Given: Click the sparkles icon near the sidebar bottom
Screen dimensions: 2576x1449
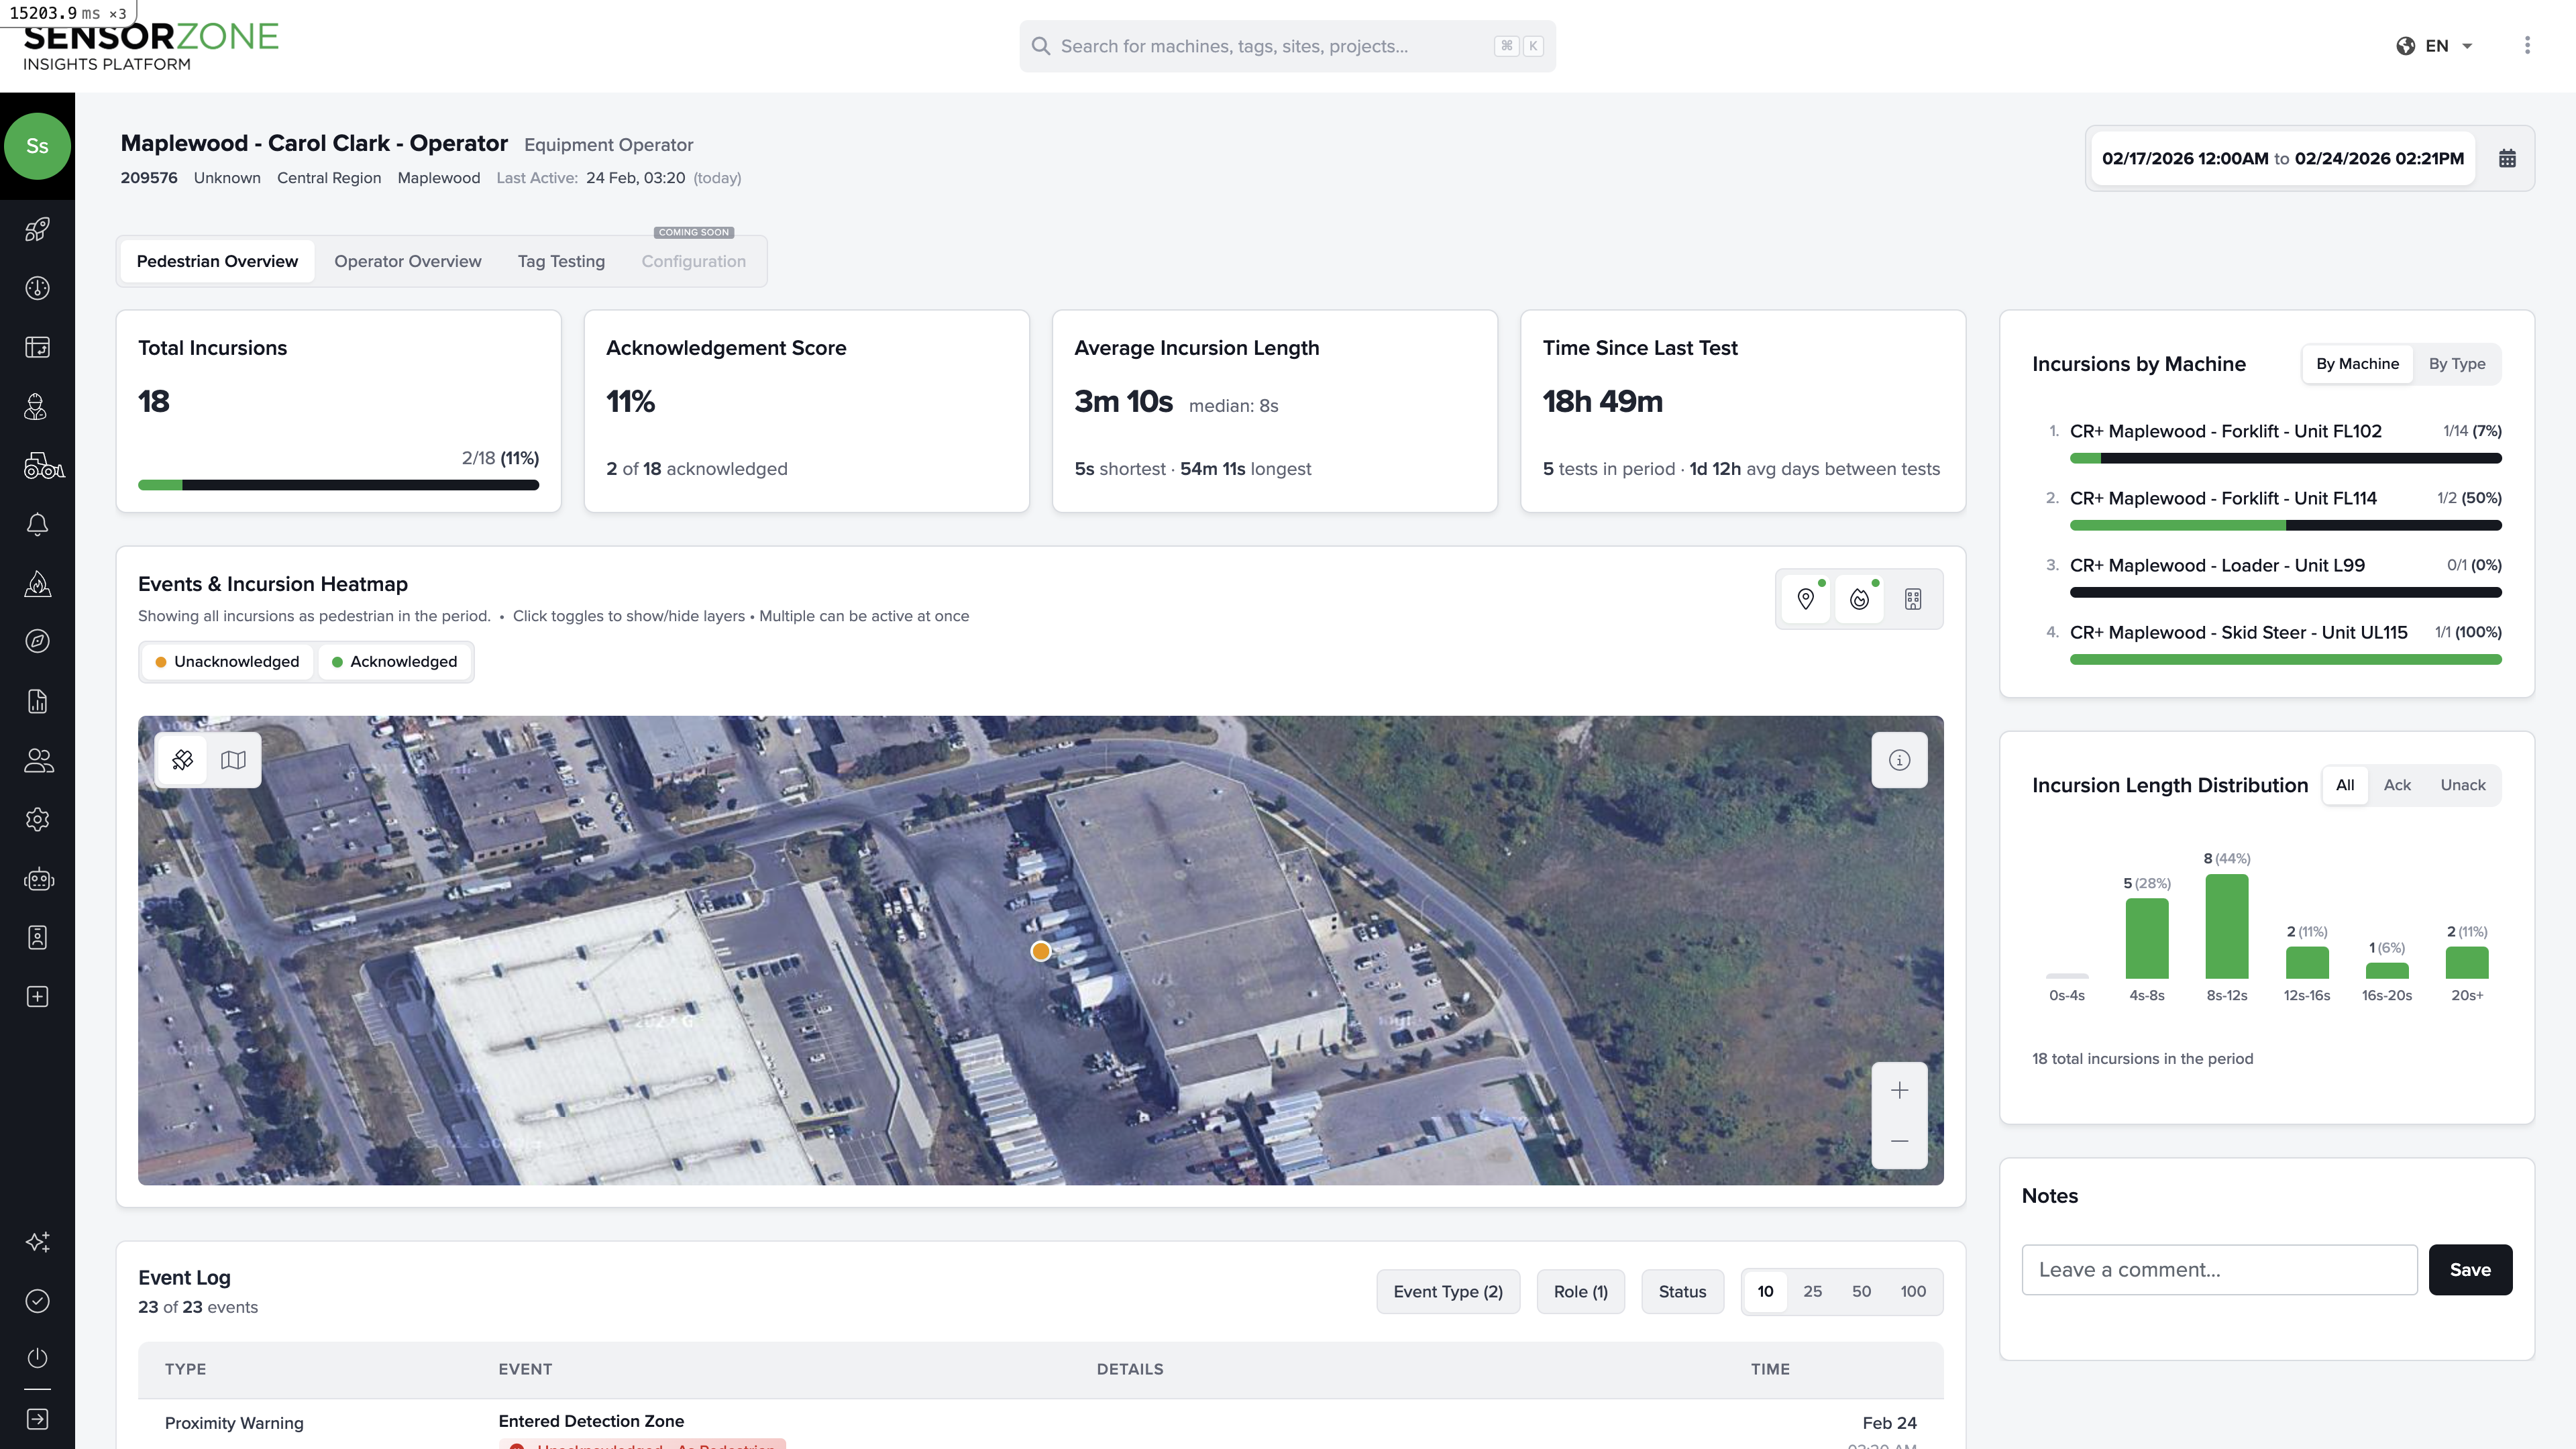Looking at the screenshot, I should coord(37,1242).
